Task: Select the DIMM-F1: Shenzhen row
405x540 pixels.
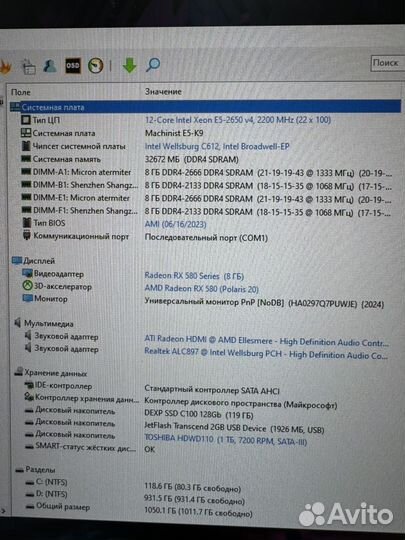Action: pos(80,211)
